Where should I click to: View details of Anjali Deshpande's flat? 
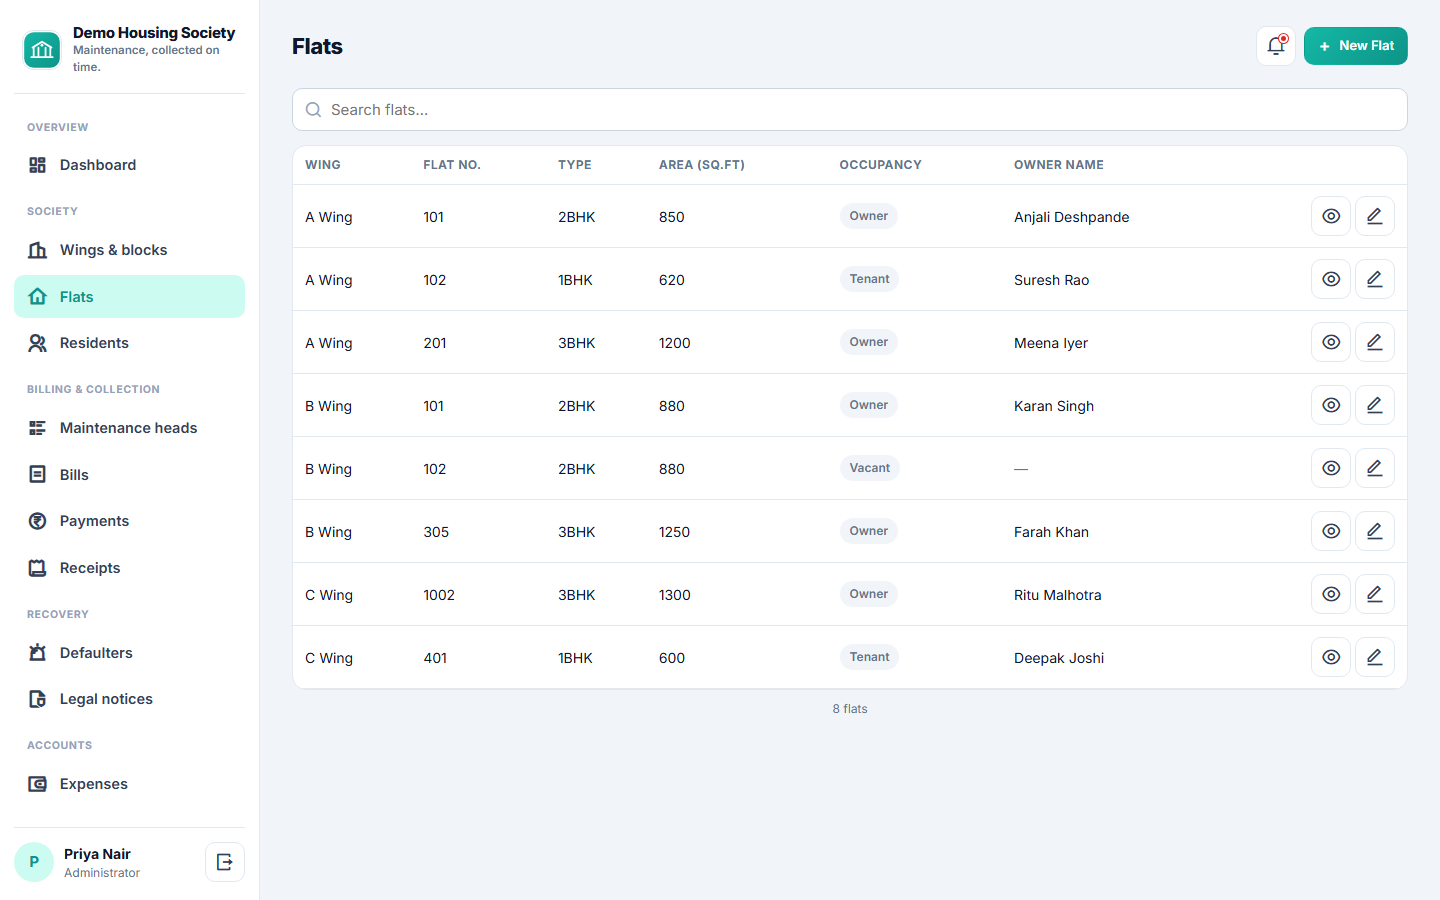click(x=1331, y=216)
